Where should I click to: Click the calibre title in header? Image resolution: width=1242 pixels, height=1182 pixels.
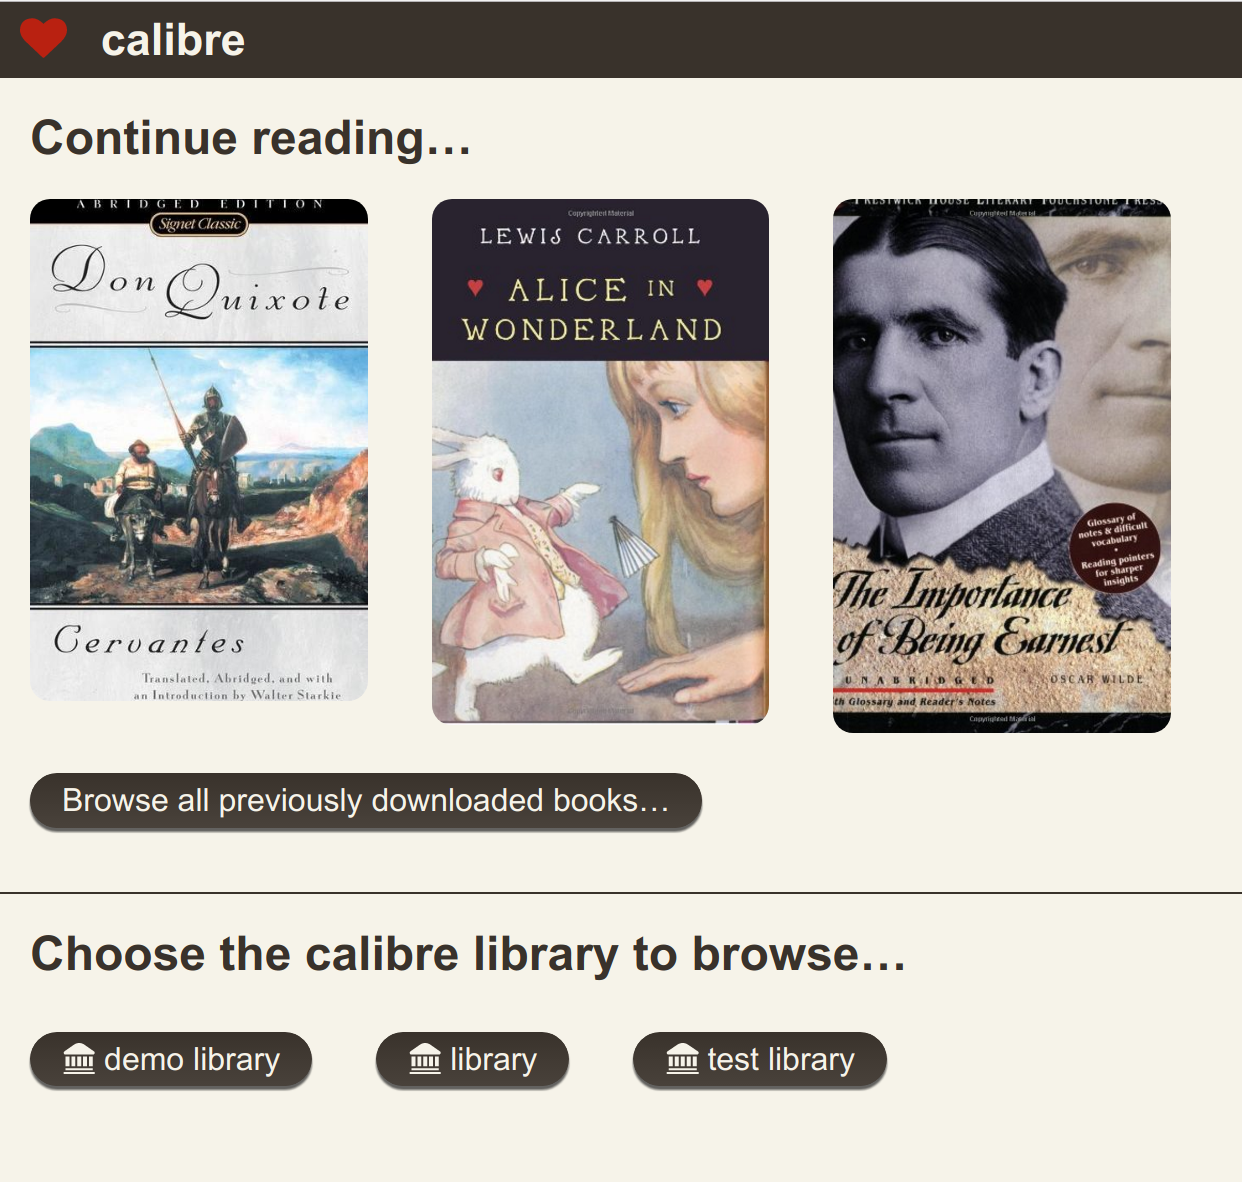tap(173, 40)
